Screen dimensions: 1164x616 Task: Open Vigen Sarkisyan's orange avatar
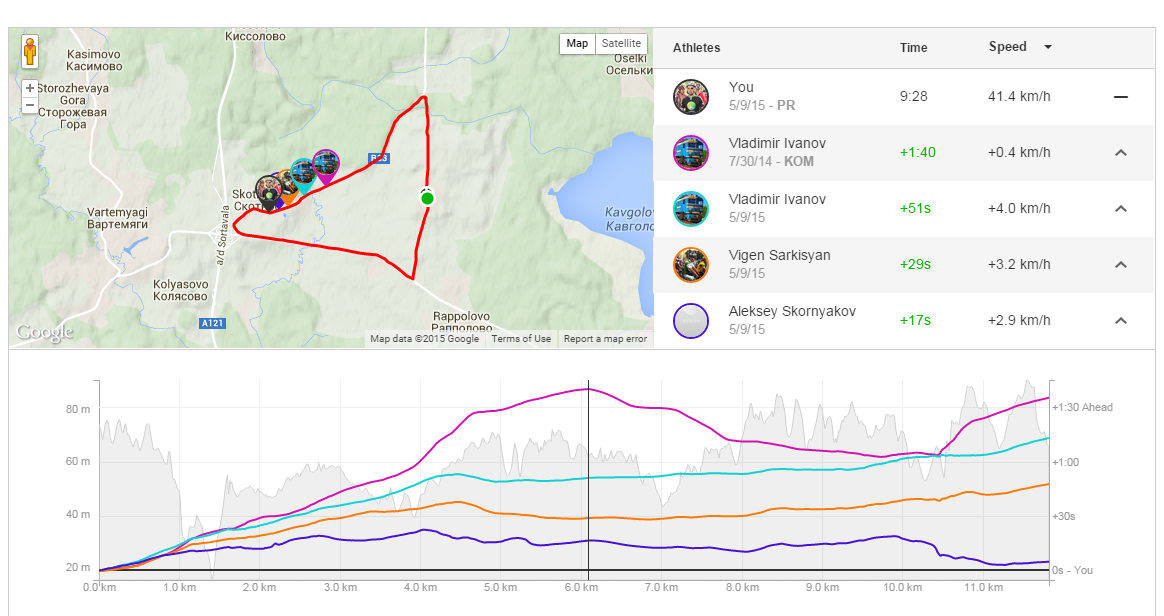691,264
